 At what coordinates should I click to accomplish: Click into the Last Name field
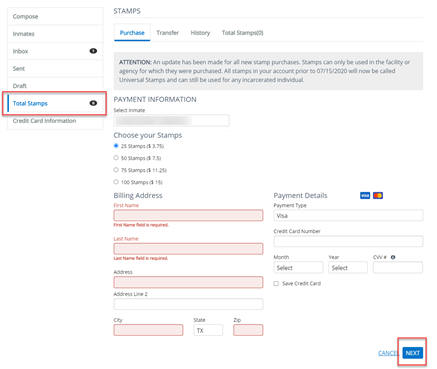click(x=188, y=249)
